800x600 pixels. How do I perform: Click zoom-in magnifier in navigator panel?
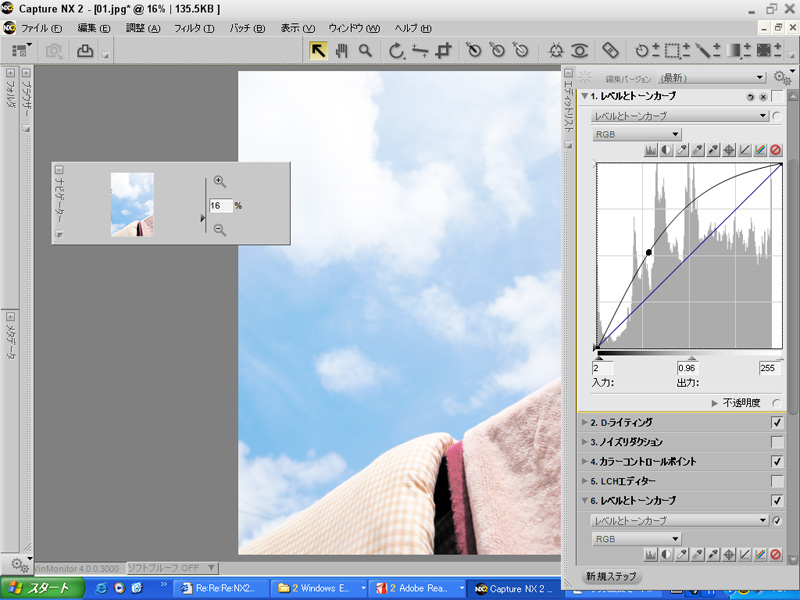pyautogui.click(x=220, y=182)
